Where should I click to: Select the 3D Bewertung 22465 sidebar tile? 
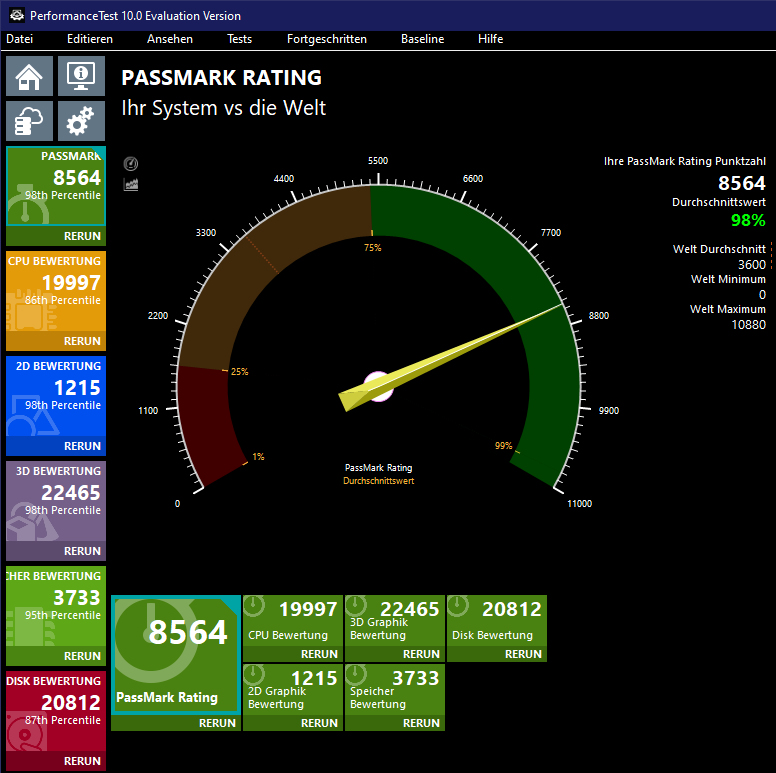point(56,500)
